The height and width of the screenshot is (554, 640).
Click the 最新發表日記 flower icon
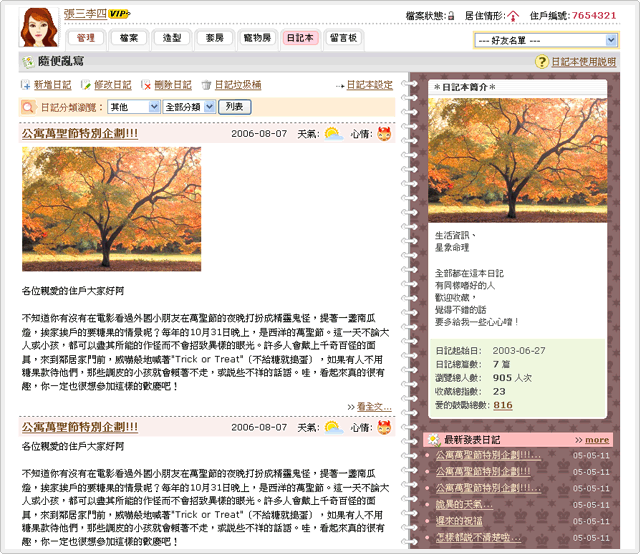pyautogui.click(x=433, y=439)
